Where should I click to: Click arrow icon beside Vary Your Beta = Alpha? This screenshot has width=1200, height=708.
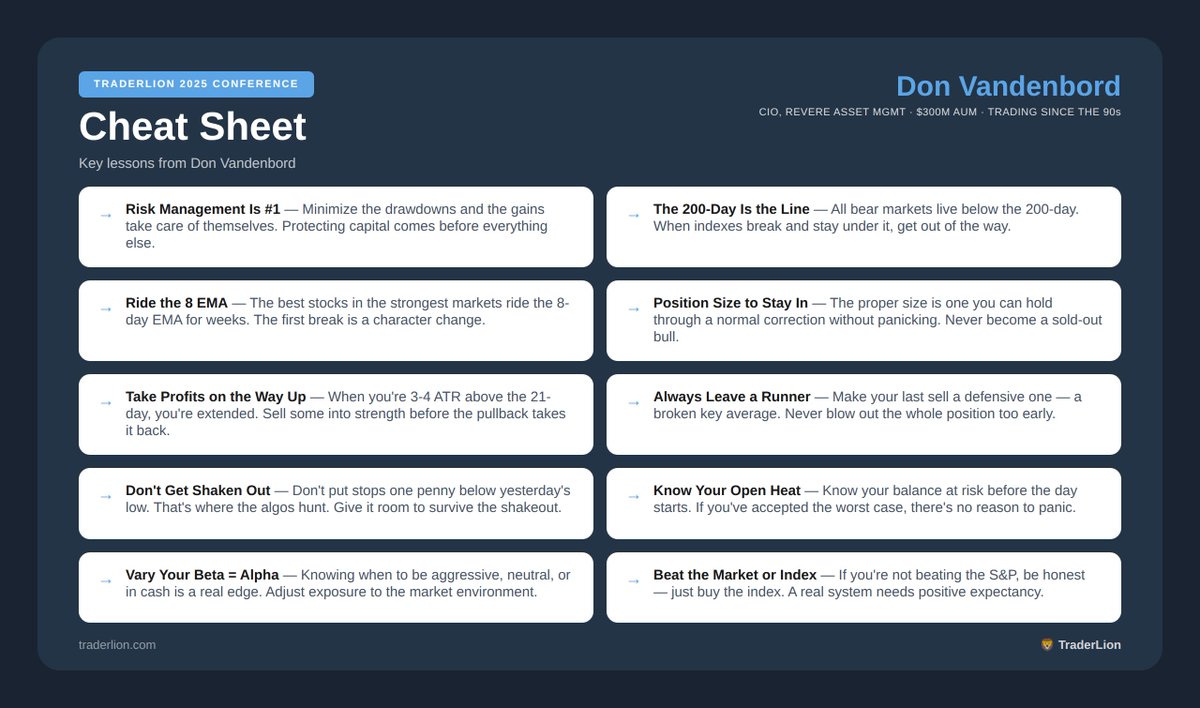105,581
